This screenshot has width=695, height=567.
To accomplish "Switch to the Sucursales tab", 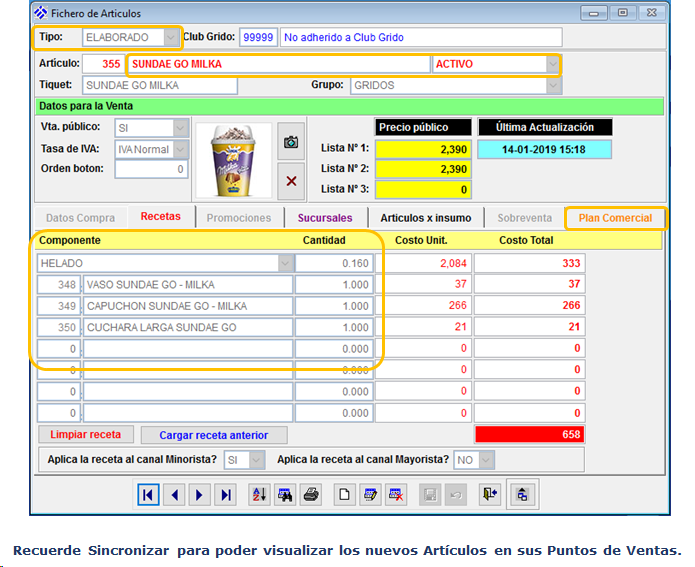I will 325,218.
